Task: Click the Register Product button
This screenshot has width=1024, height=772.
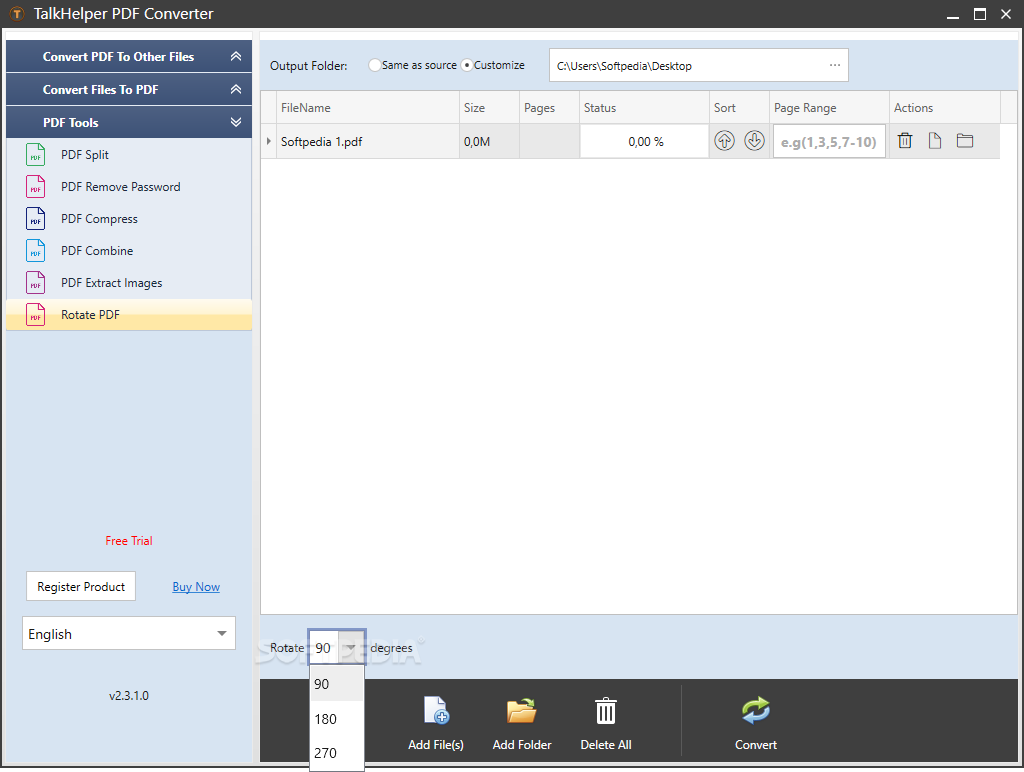Action: [x=81, y=587]
